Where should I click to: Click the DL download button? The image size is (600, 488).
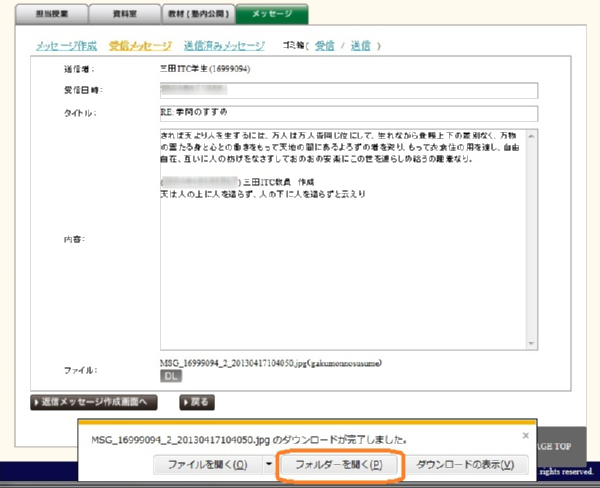click(171, 376)
